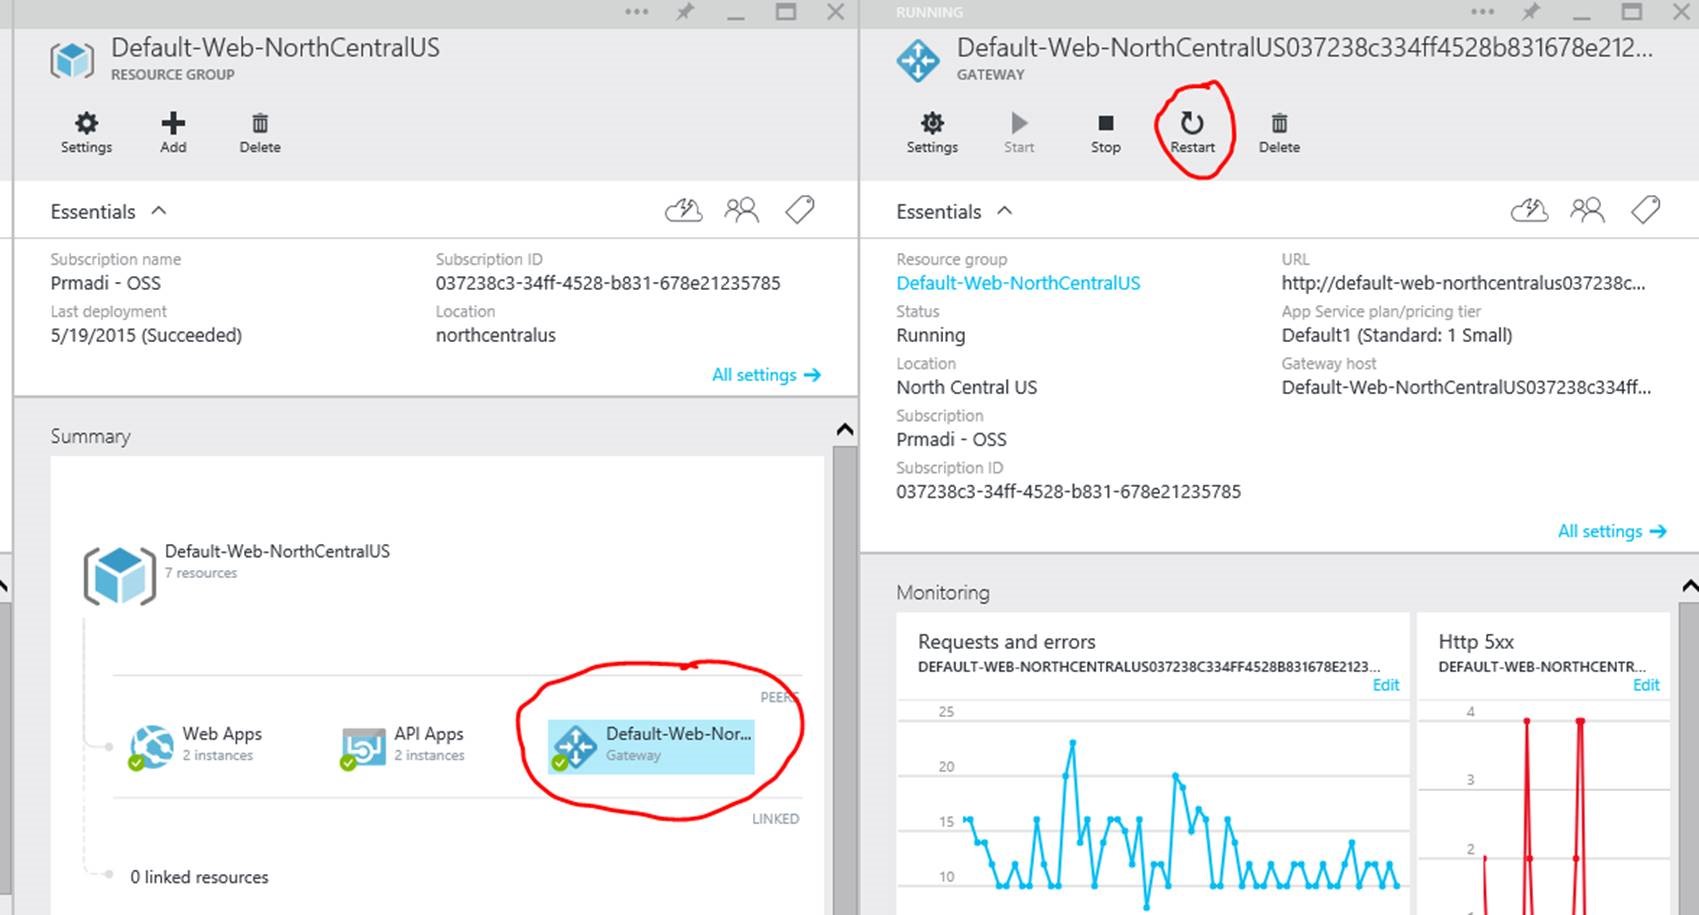Click 0 linked resources in Summary
The image size is (1699, 915).
pos(199,877)
